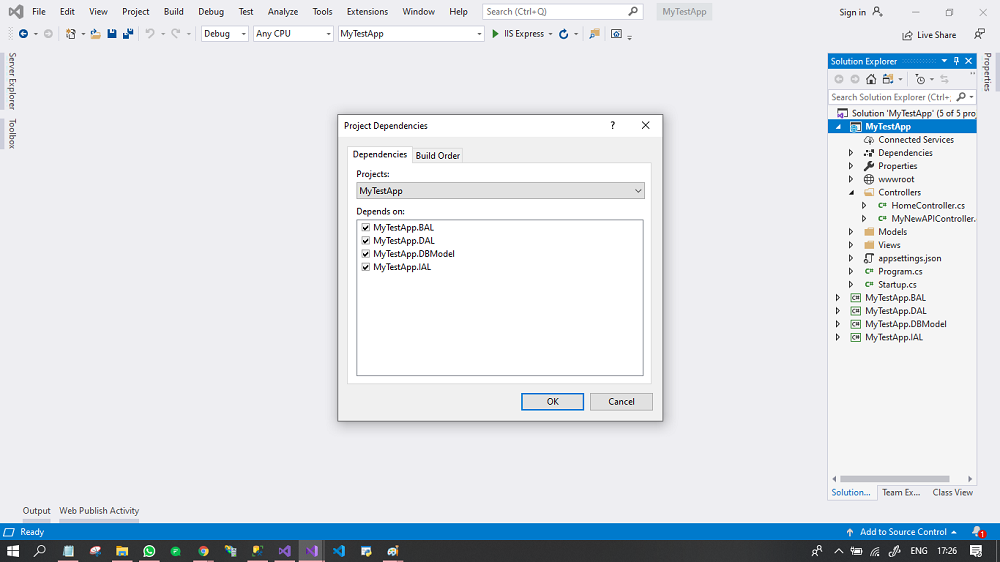Open the MyTestApp startup project dropdown
This screenshot has height=562, width=1000.
pos(411,34)
